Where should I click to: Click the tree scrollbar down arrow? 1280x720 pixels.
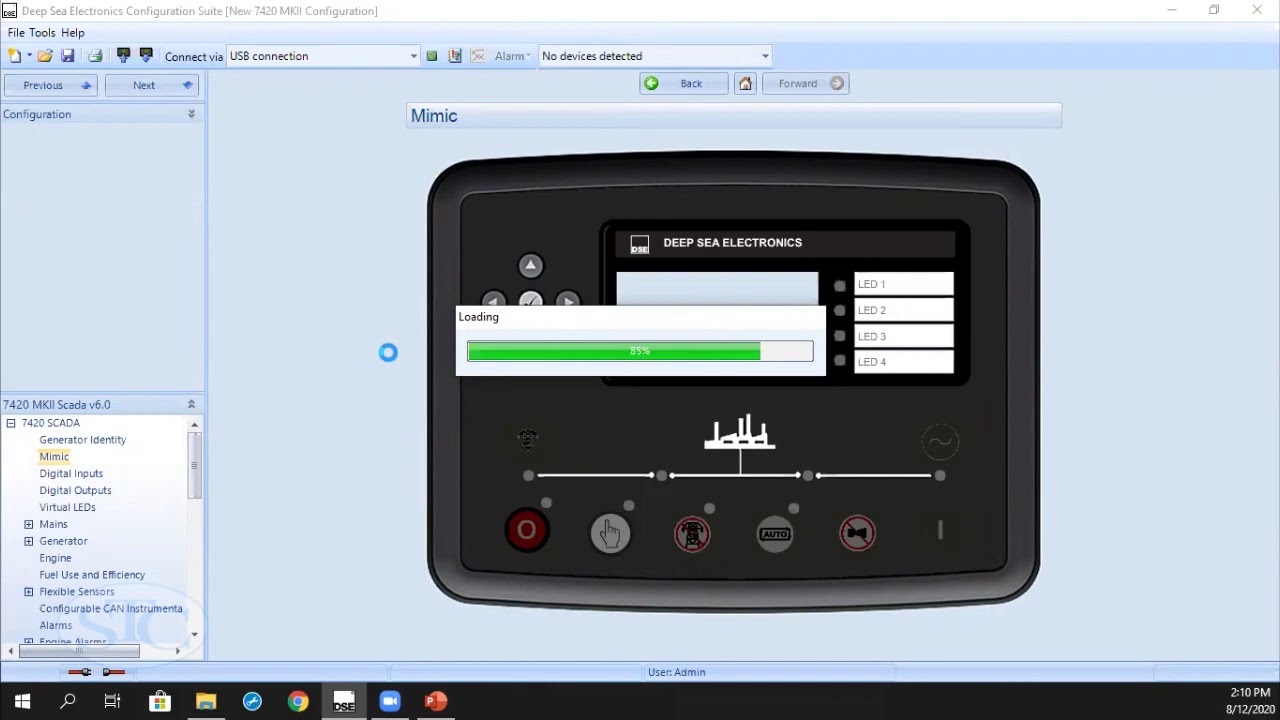point(194,634)
